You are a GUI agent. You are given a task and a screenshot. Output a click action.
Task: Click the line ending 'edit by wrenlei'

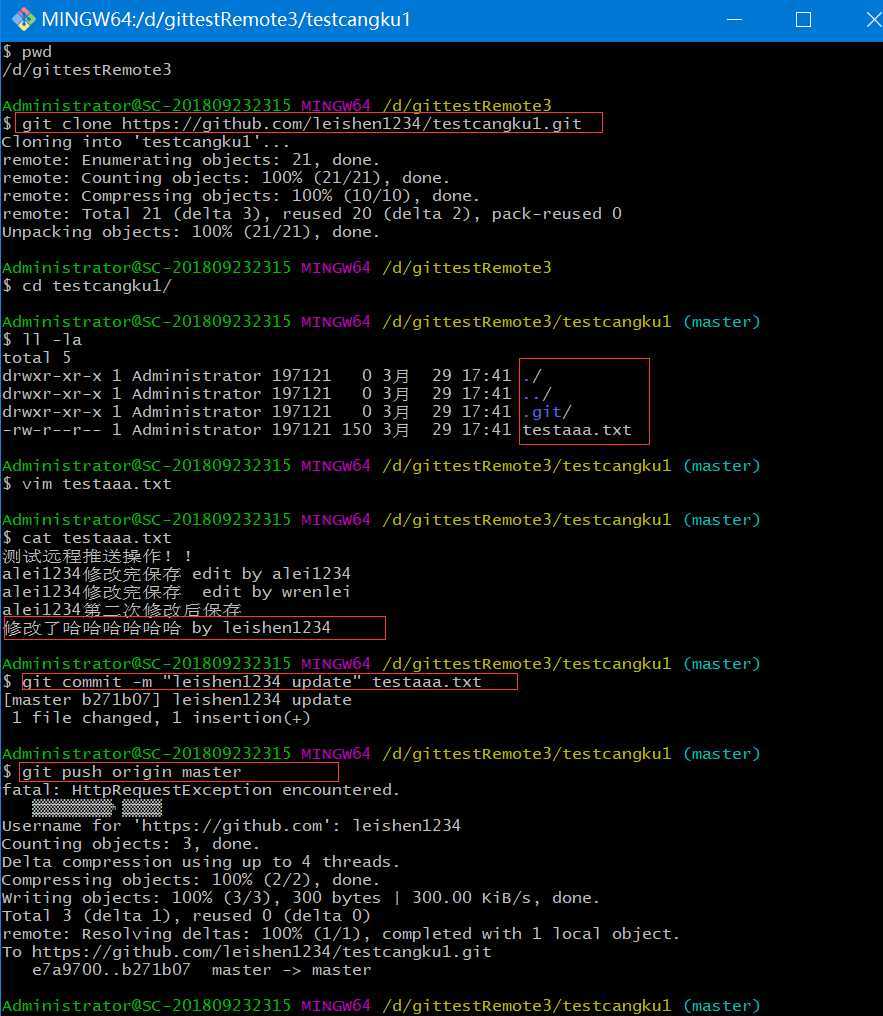(x=176, y=592)
